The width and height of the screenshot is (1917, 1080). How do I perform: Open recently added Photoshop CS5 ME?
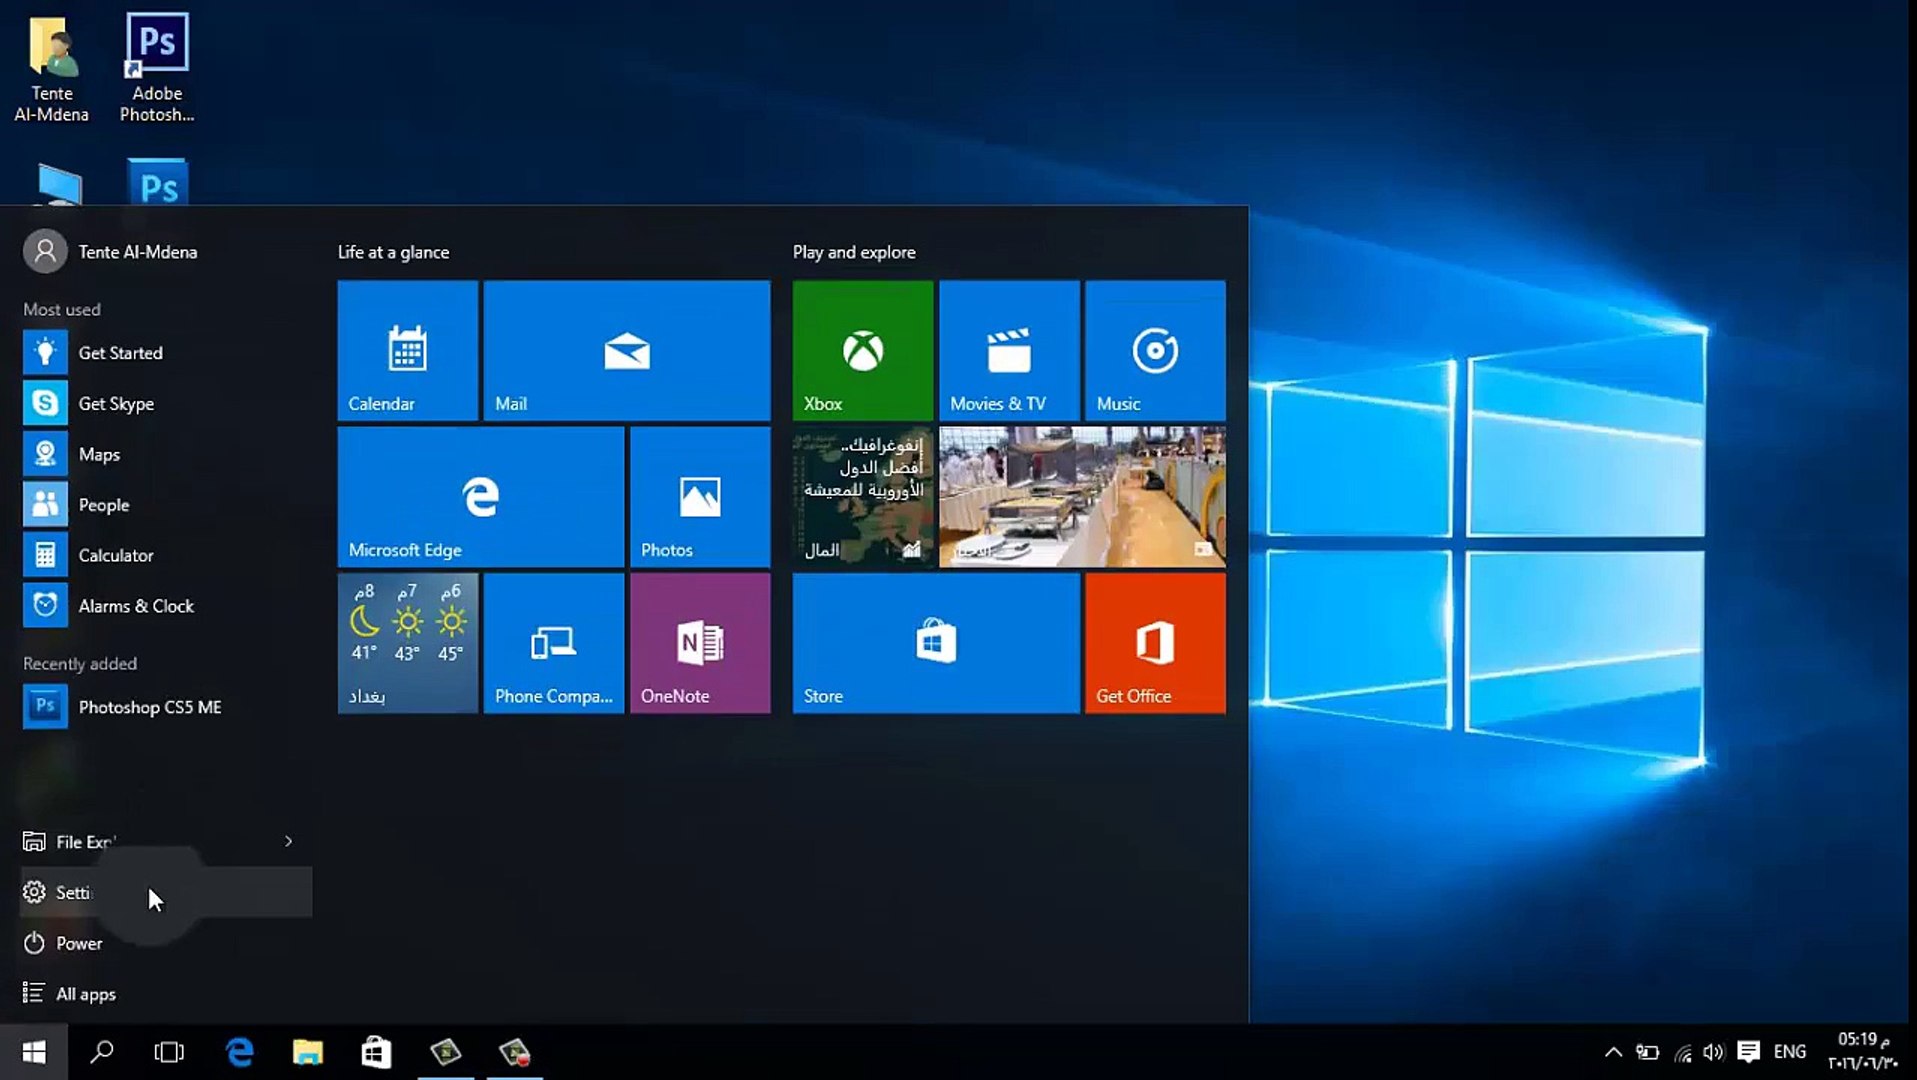pos(166,707)
